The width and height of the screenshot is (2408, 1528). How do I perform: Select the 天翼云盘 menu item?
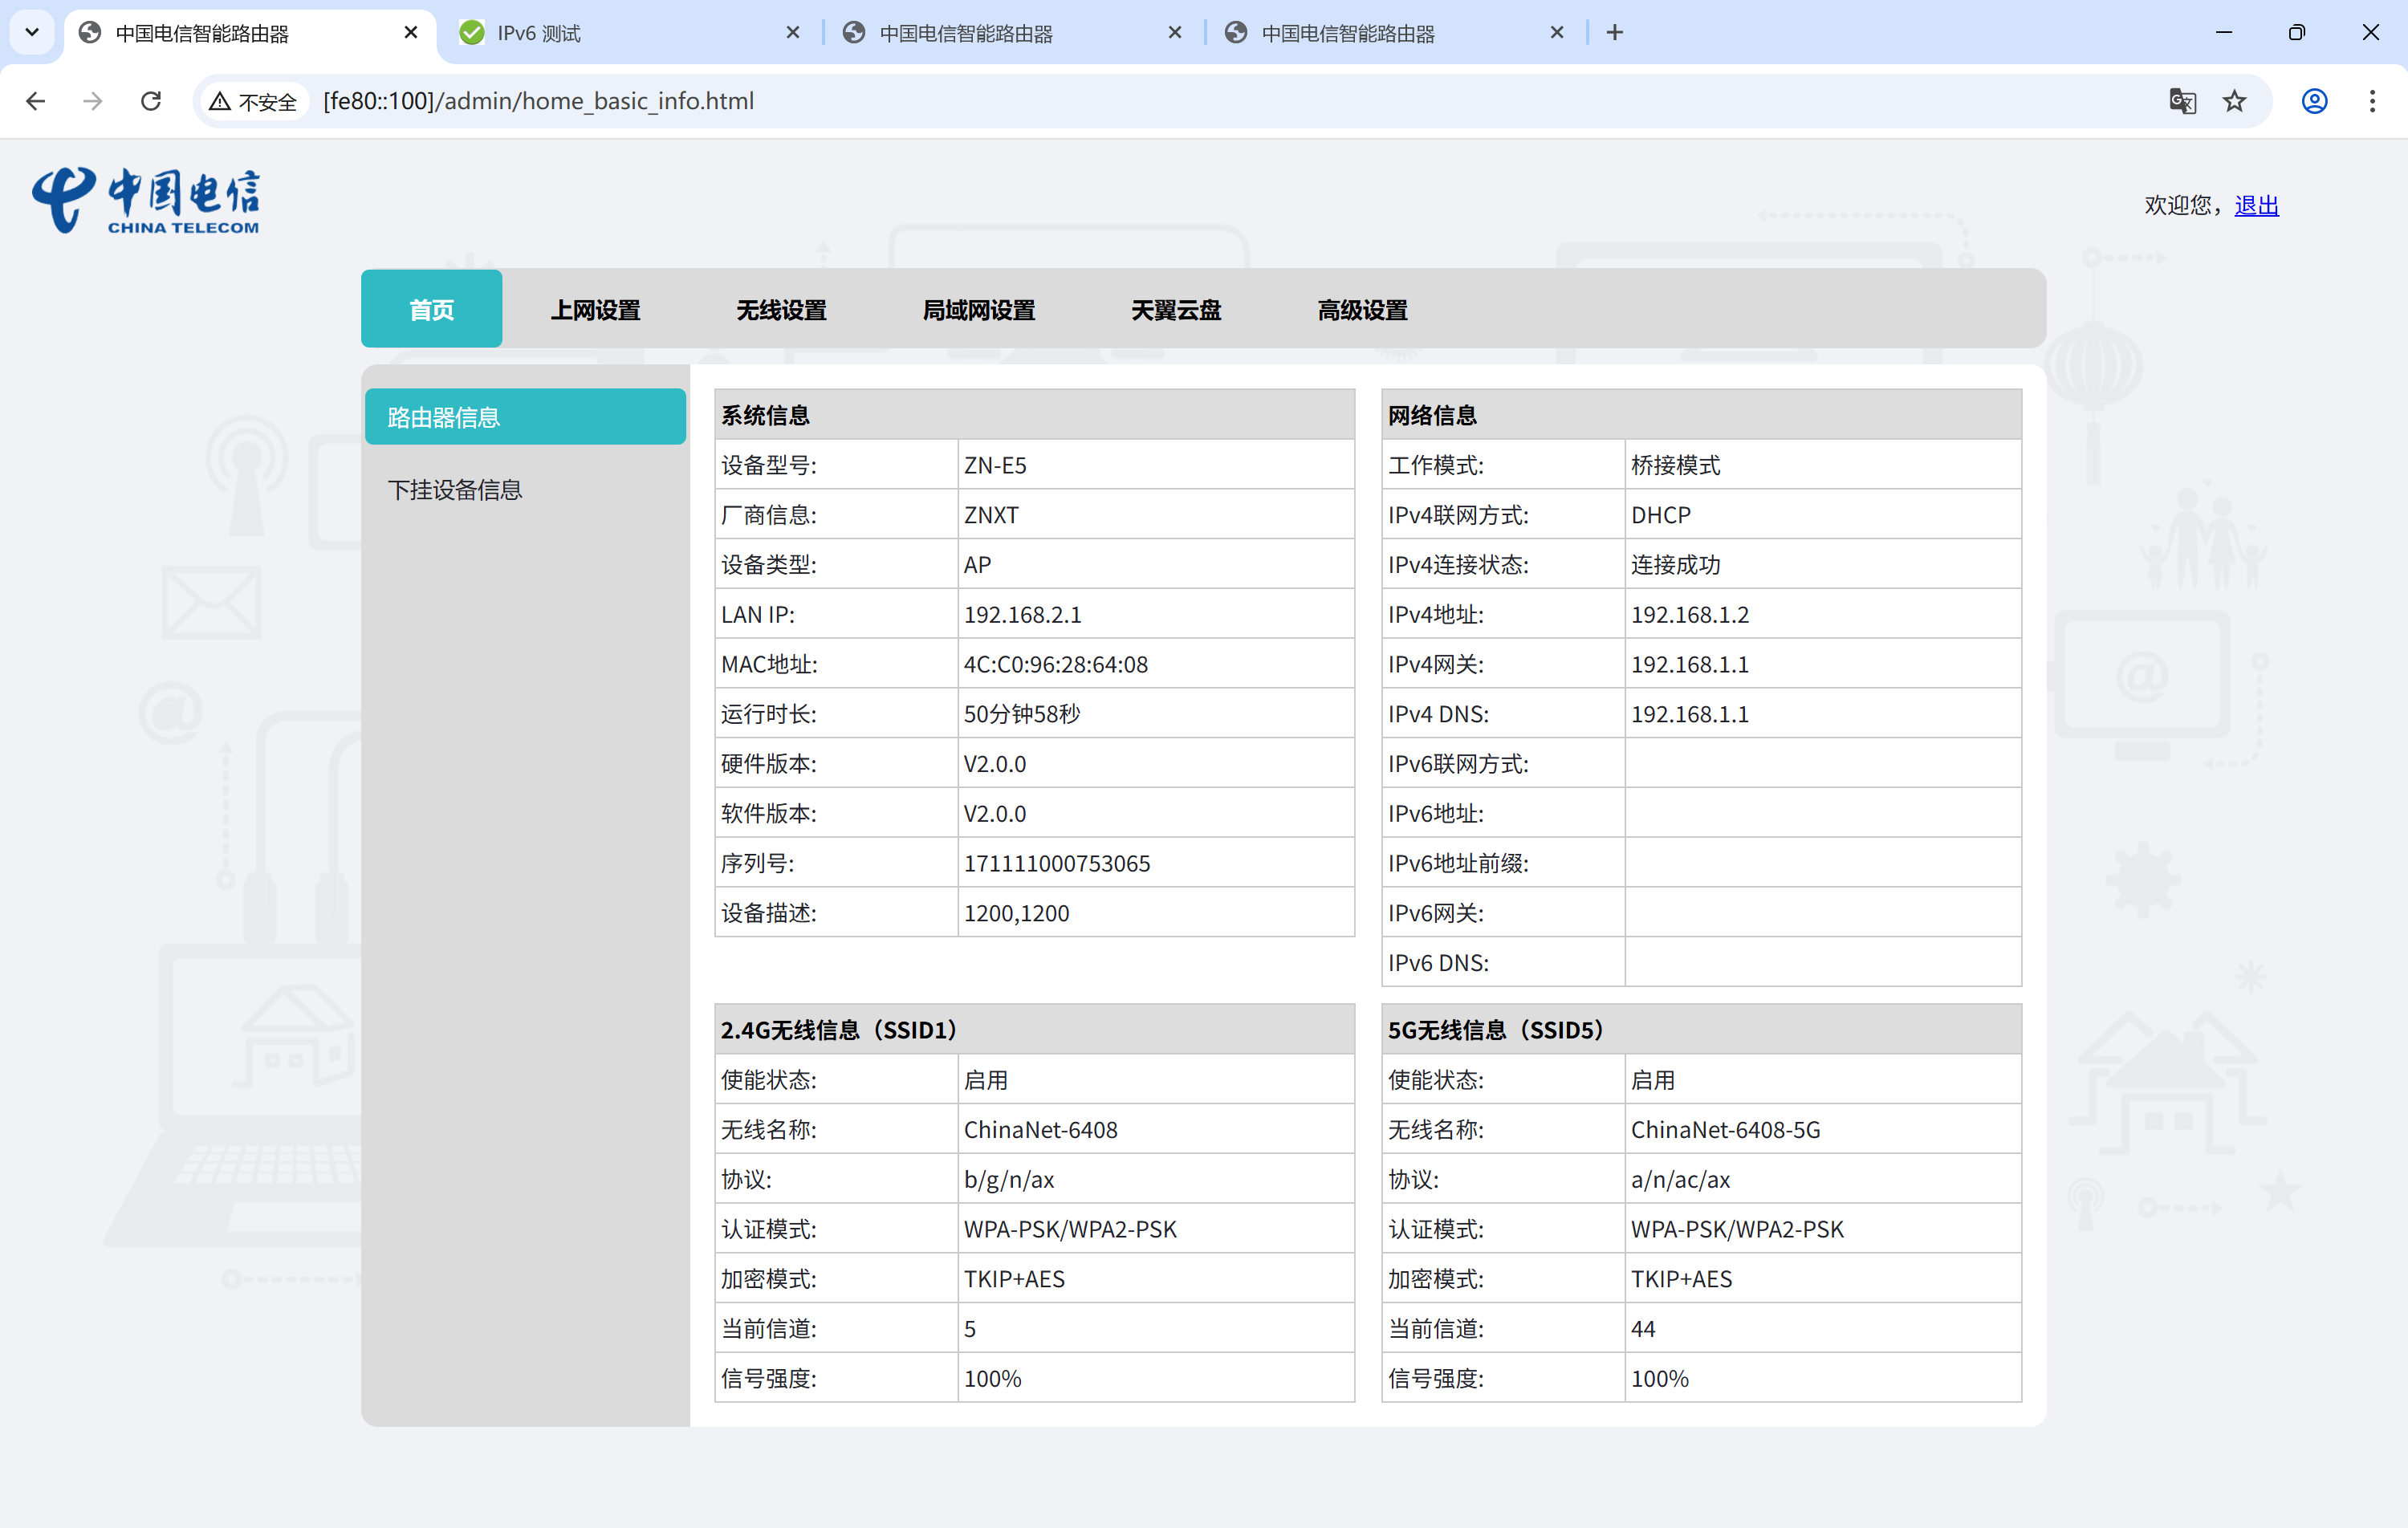click(x=1176, y=310)
